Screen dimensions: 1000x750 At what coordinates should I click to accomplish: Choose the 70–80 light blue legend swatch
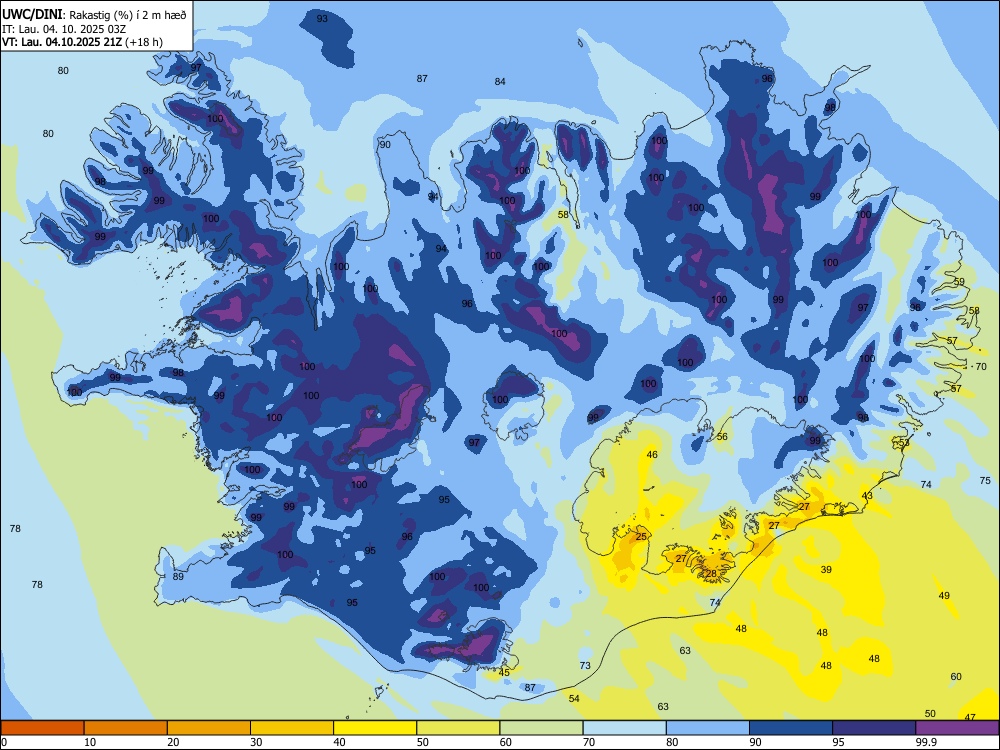point(624,728)
